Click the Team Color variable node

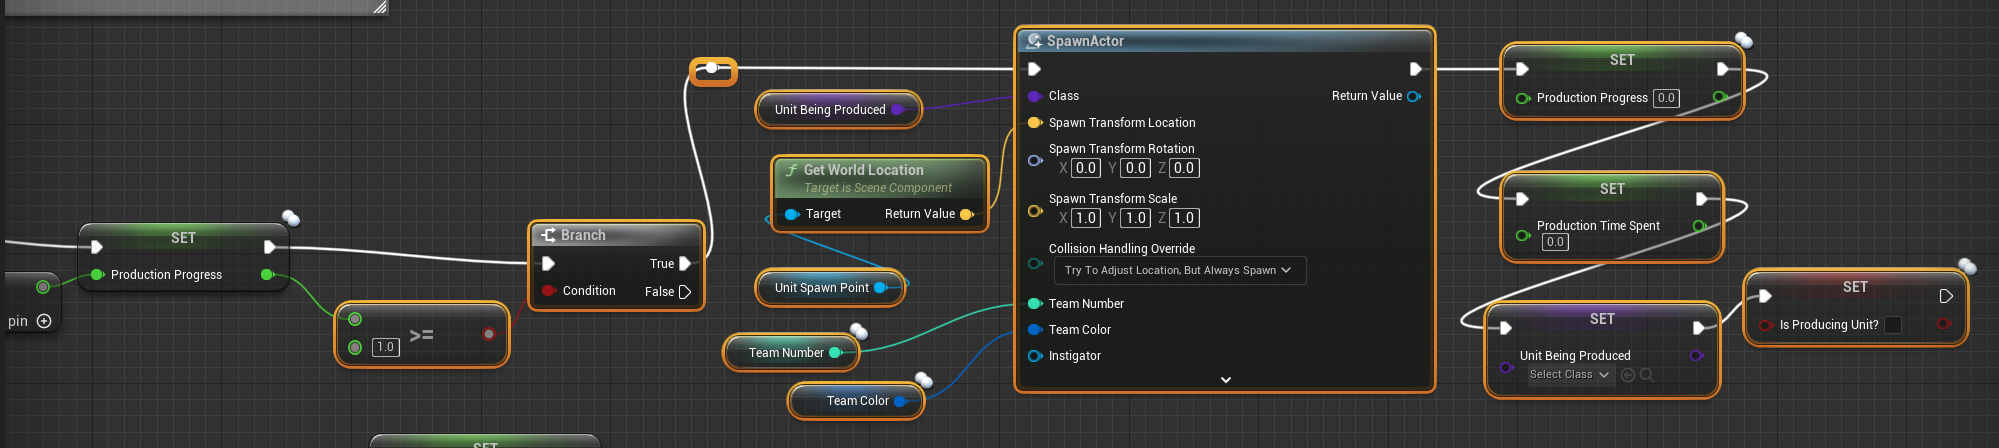[x=857, y=401]
